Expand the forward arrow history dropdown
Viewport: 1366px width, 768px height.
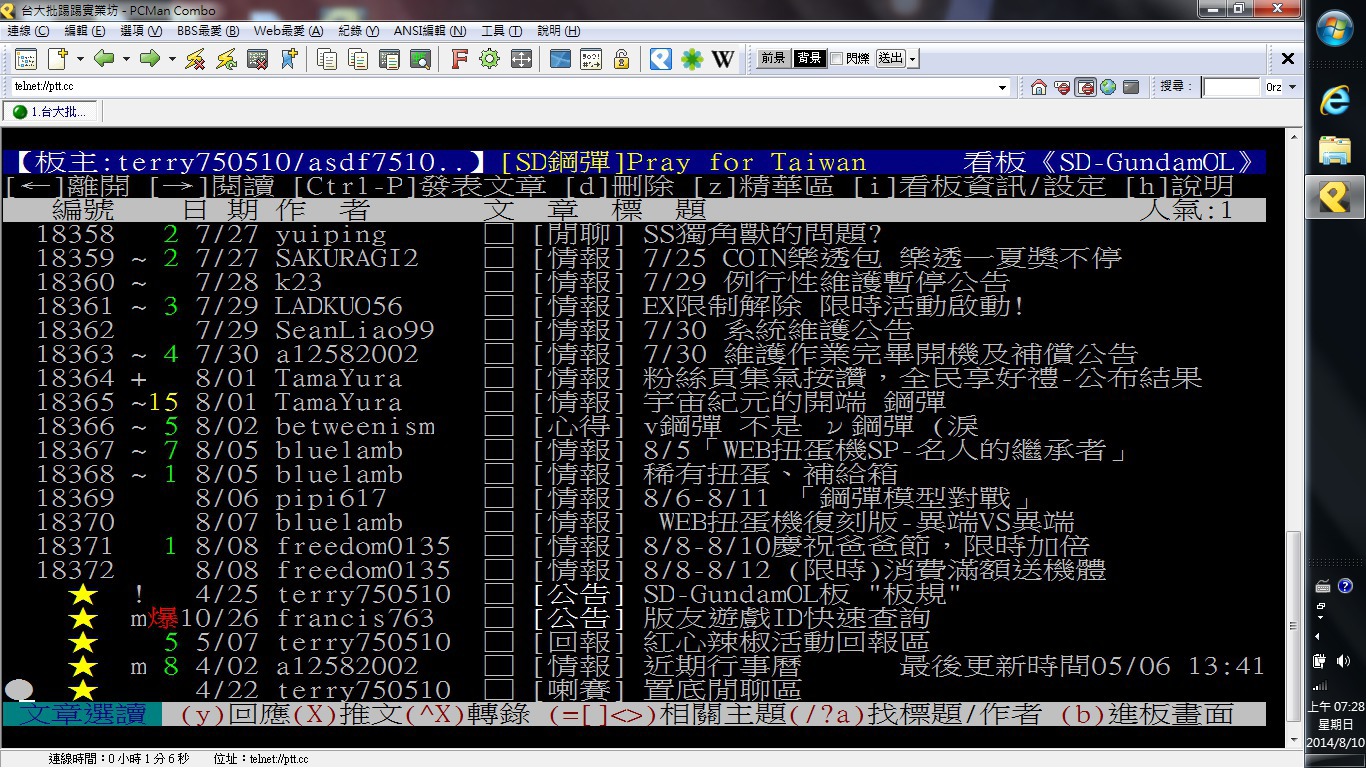click(172, 59)
